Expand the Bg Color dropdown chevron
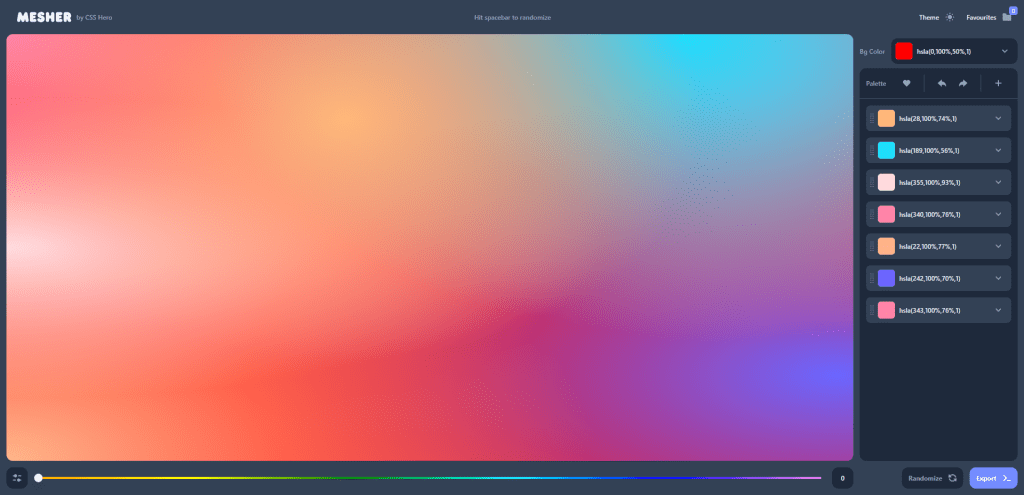1024x495 pixels. pos(1004,51)
